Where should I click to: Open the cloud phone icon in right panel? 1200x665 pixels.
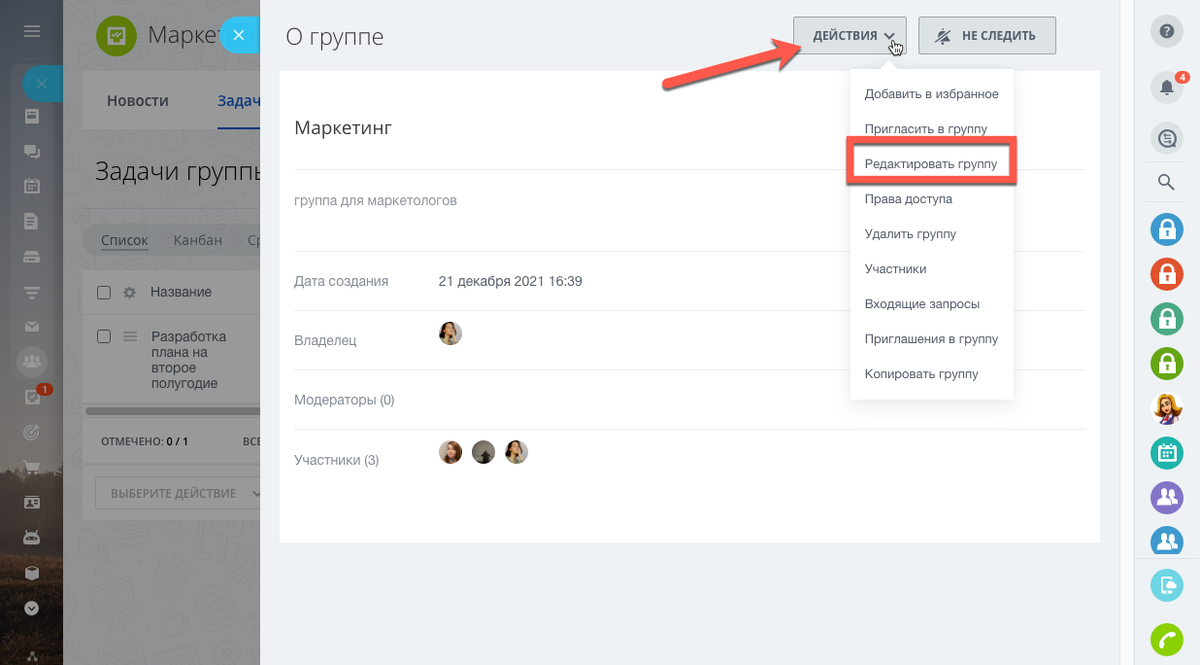coord(1166,584)
